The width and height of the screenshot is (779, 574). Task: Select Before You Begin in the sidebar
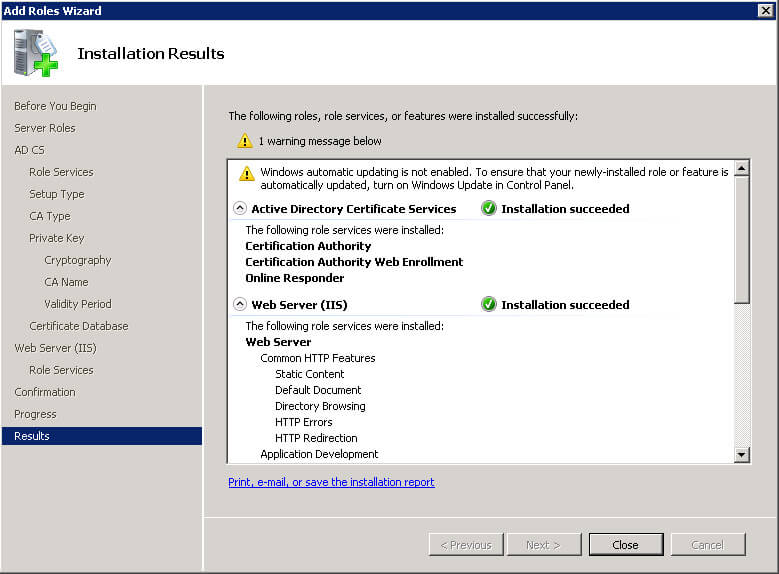coord(55,106)
